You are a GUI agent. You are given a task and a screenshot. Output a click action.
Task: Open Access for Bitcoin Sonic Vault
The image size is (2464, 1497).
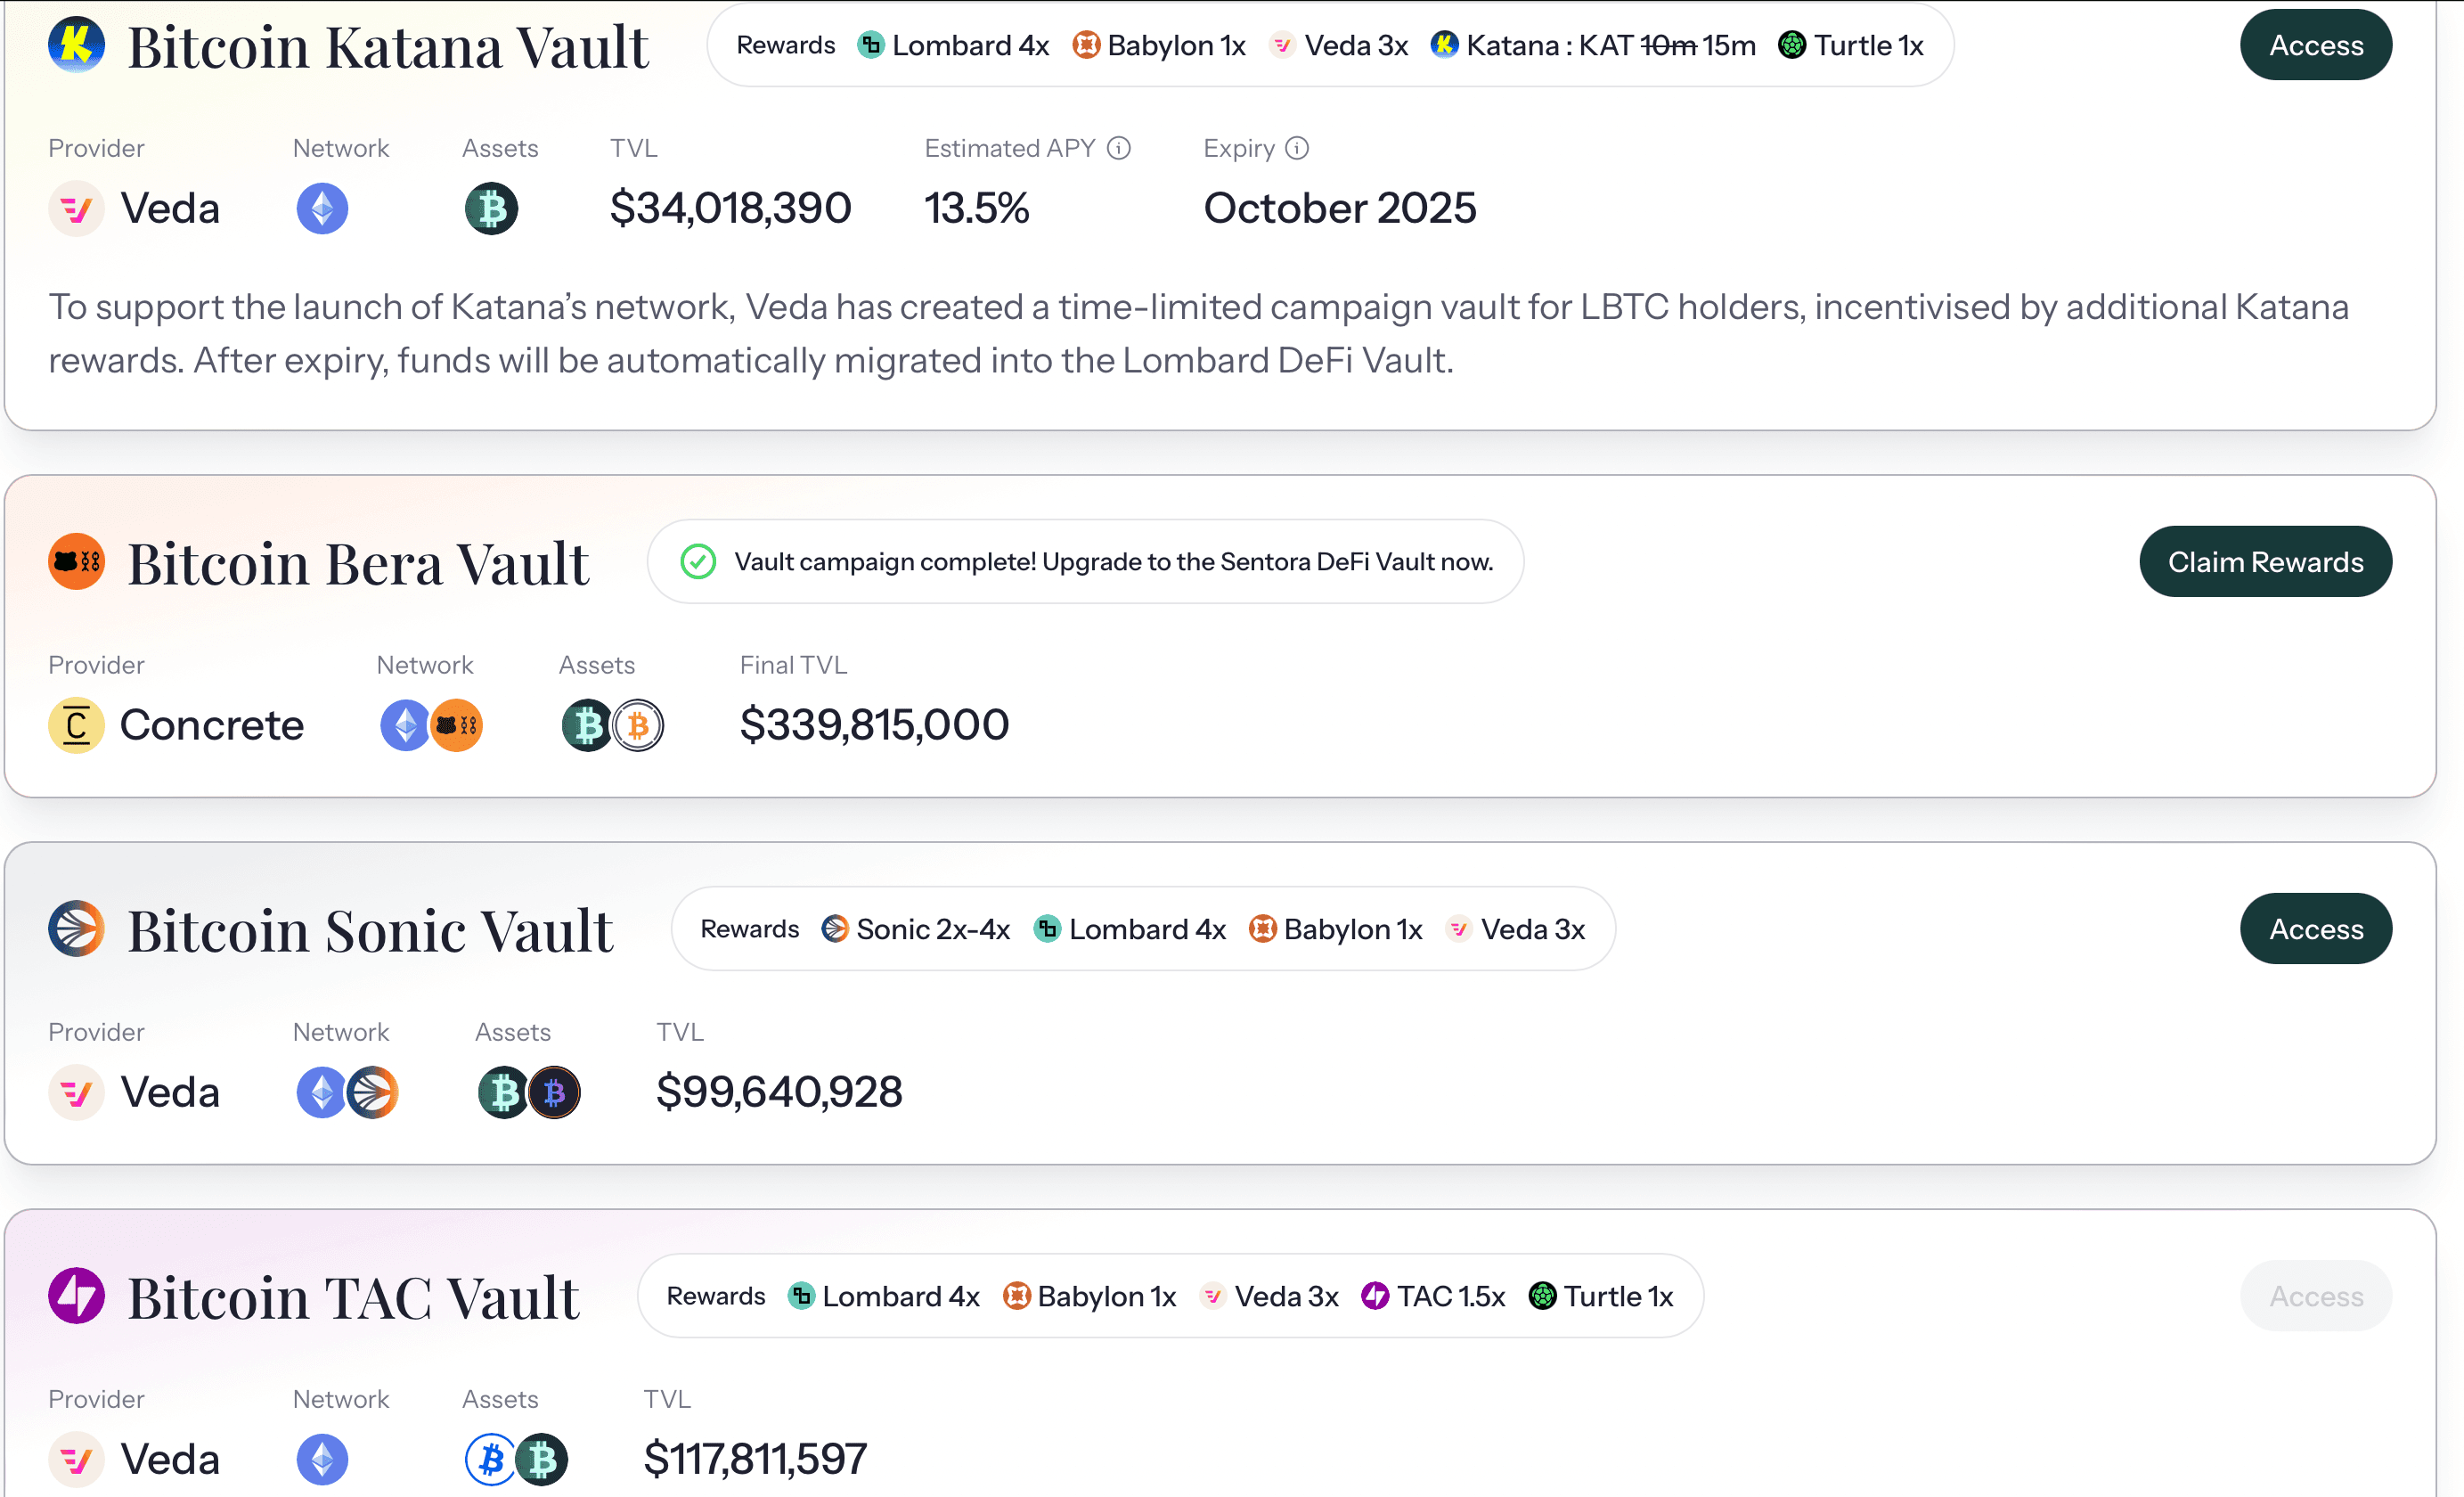click(2316, 929)
